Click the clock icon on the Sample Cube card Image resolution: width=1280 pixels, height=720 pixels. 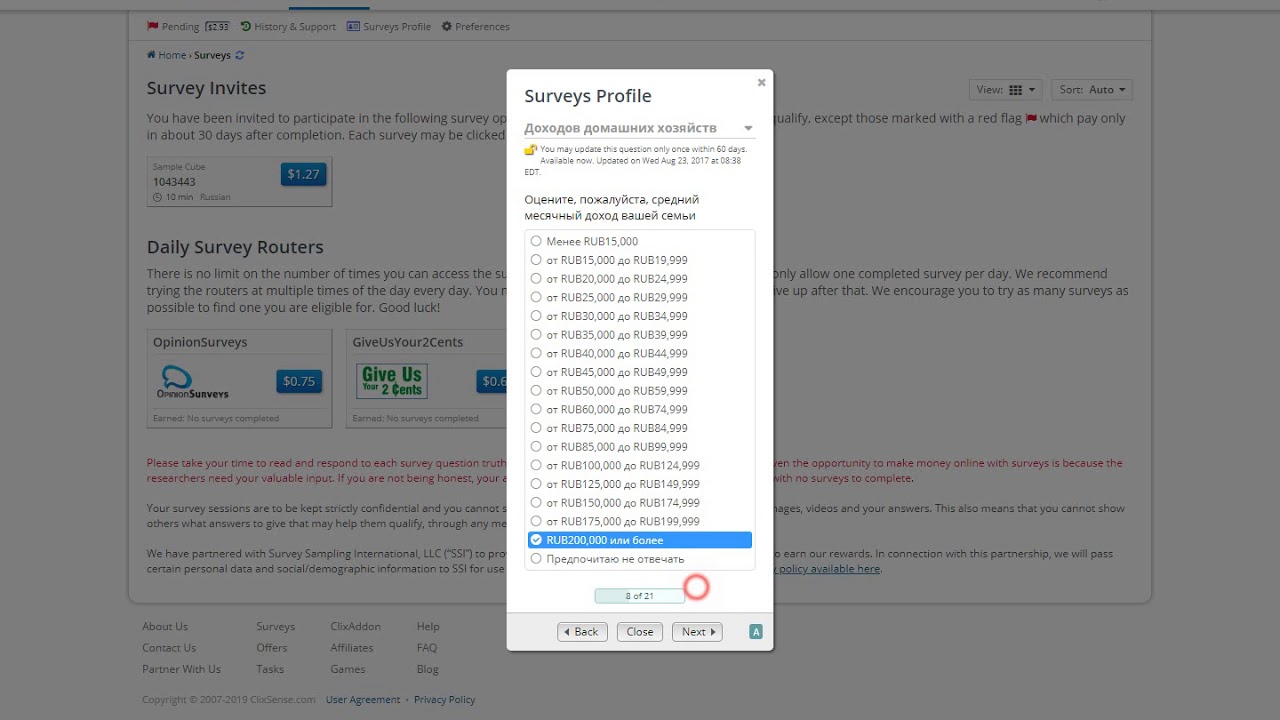point(158,197)
